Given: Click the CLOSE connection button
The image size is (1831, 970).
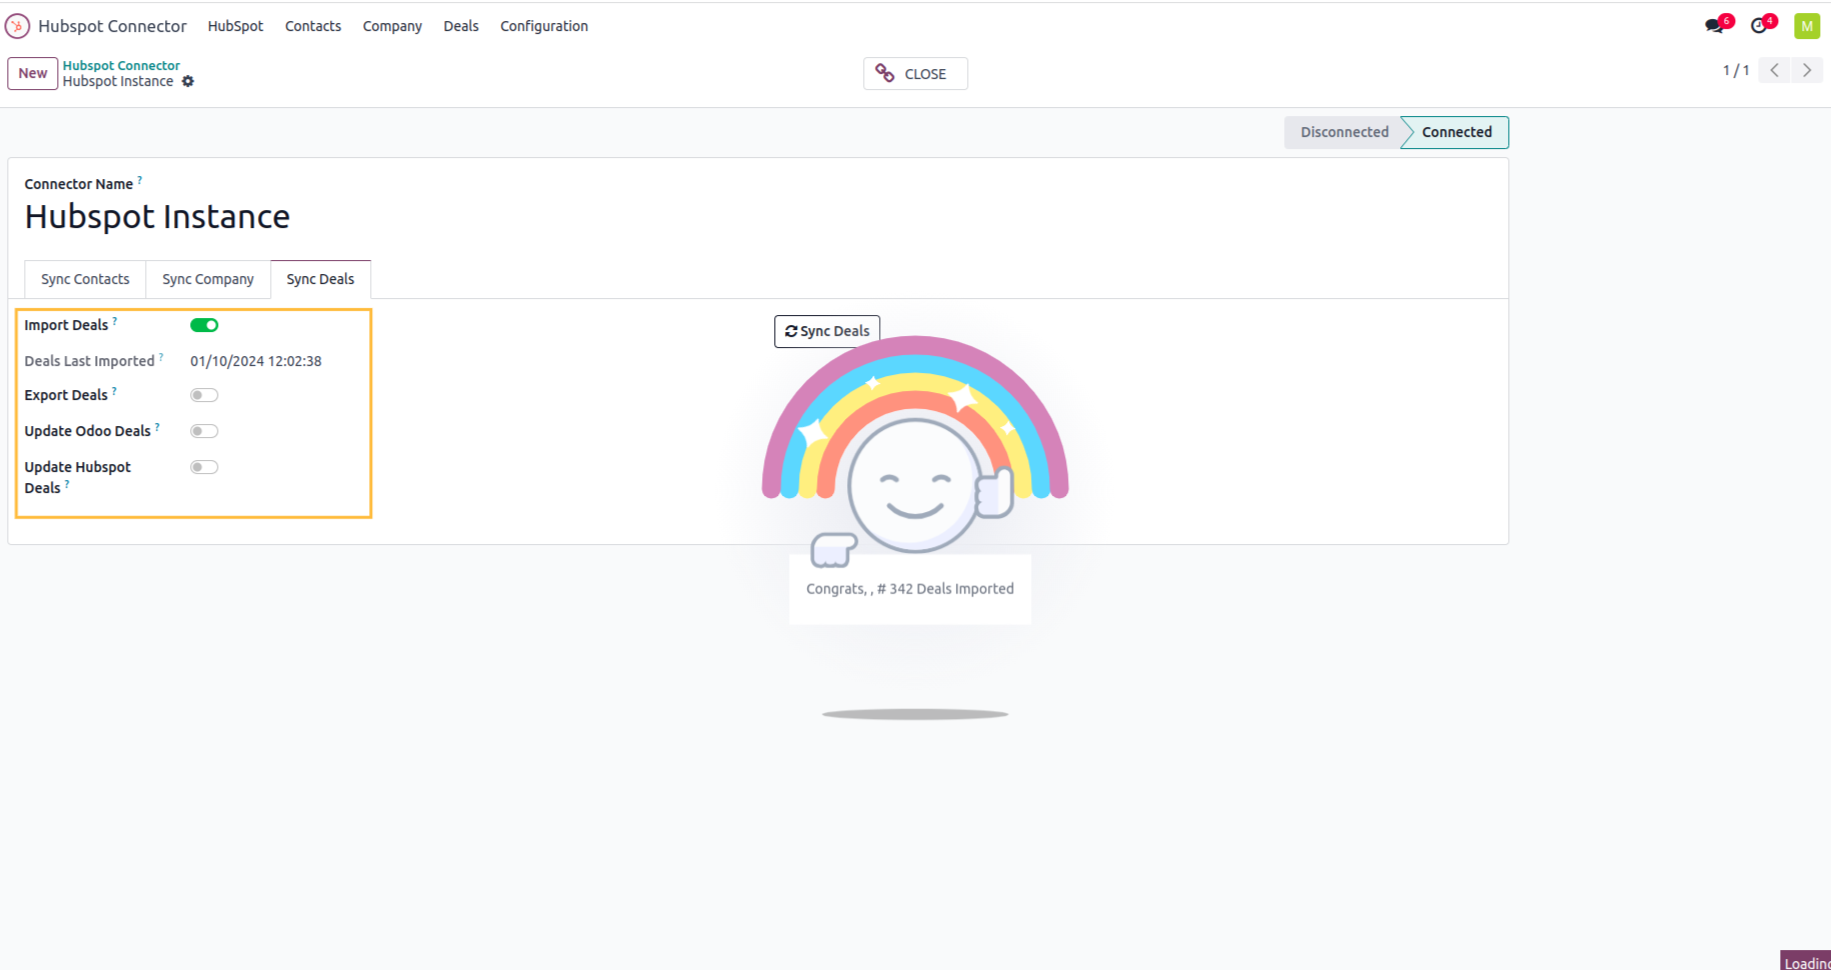Looking at the screenshot, I should [915, 74].
